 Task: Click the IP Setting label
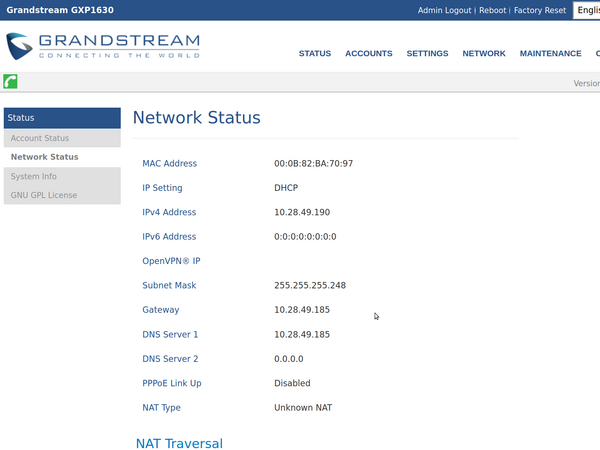[162, 188]
